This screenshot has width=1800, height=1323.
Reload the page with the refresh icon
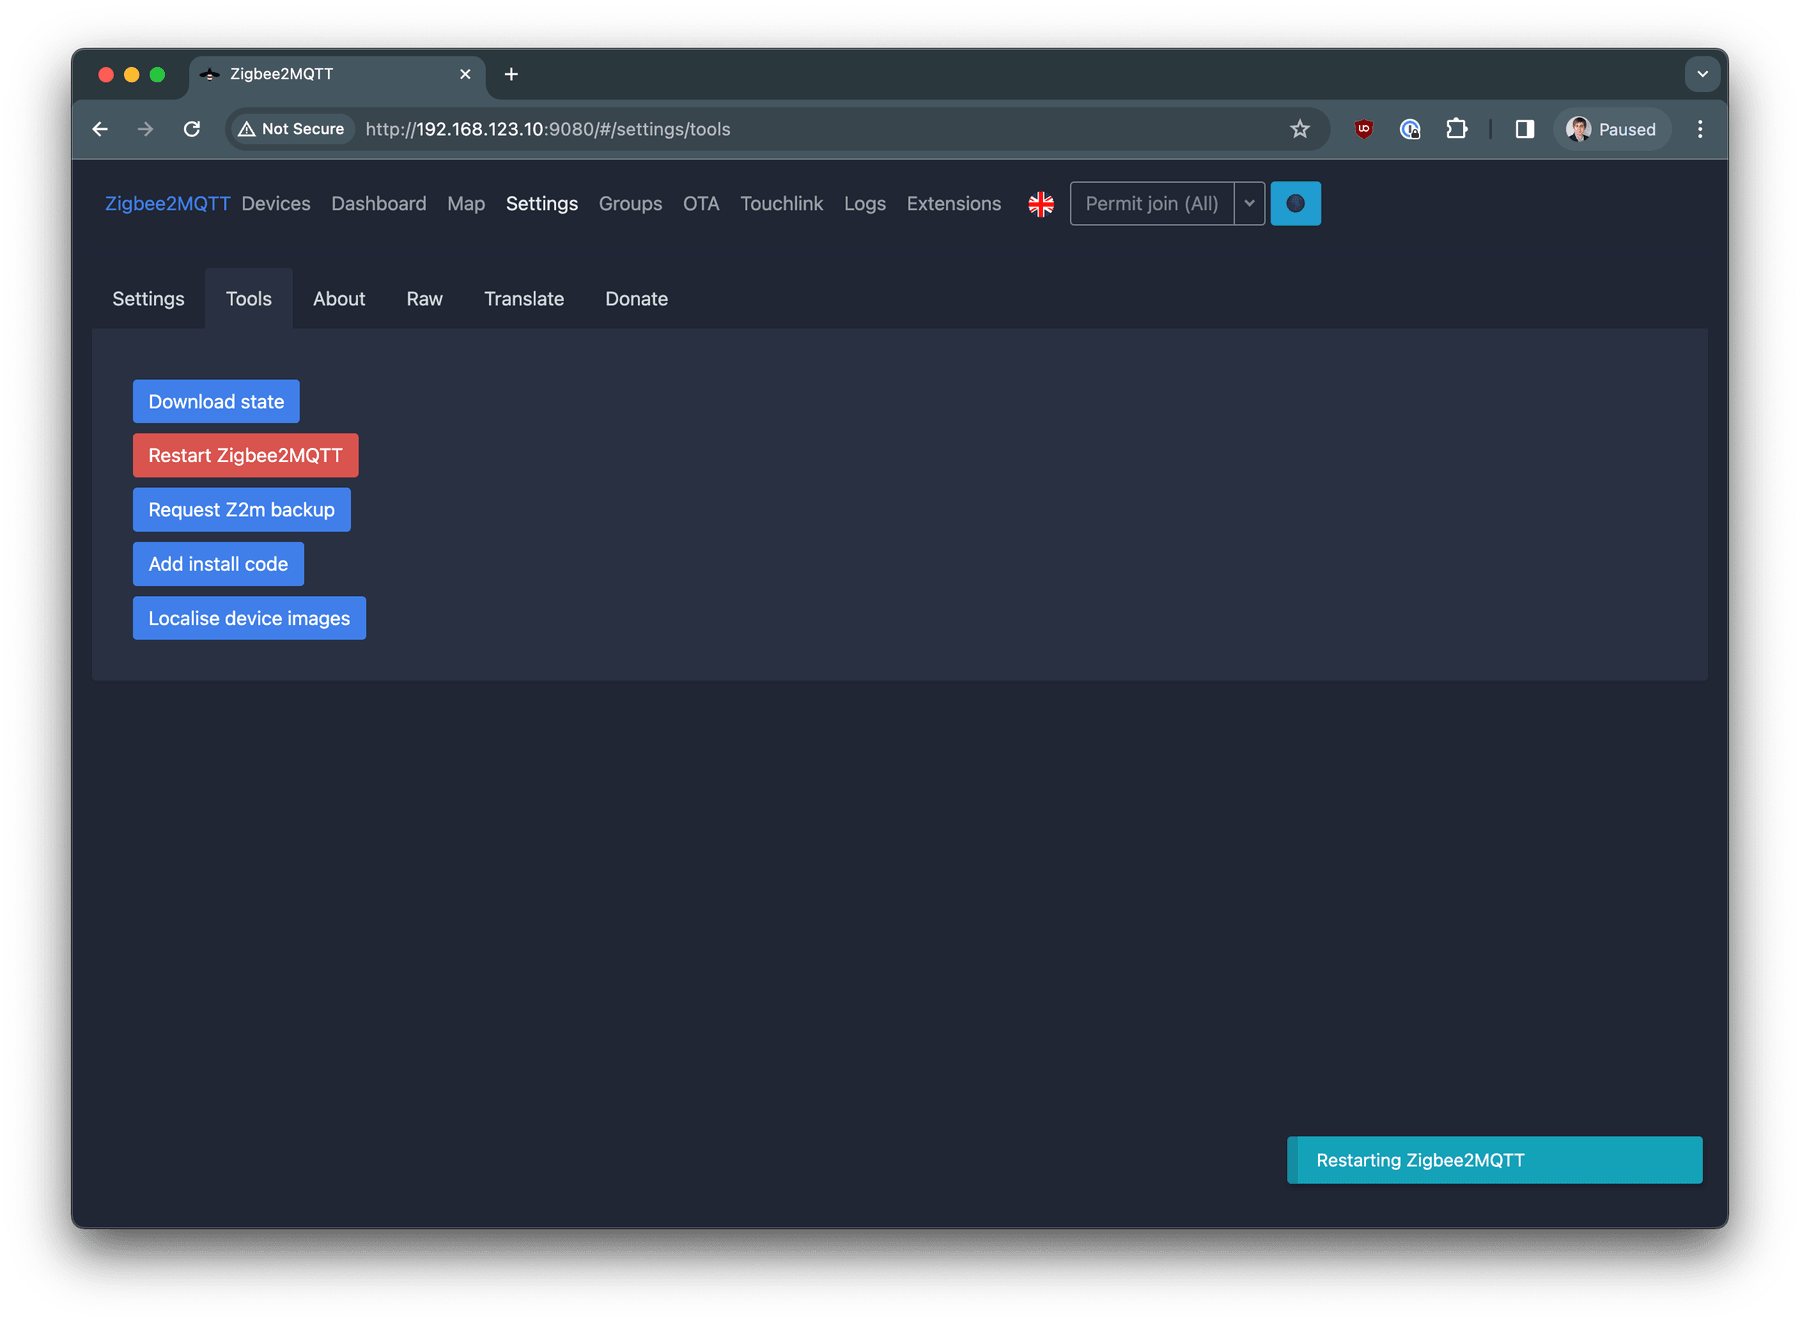click(192, 129)
